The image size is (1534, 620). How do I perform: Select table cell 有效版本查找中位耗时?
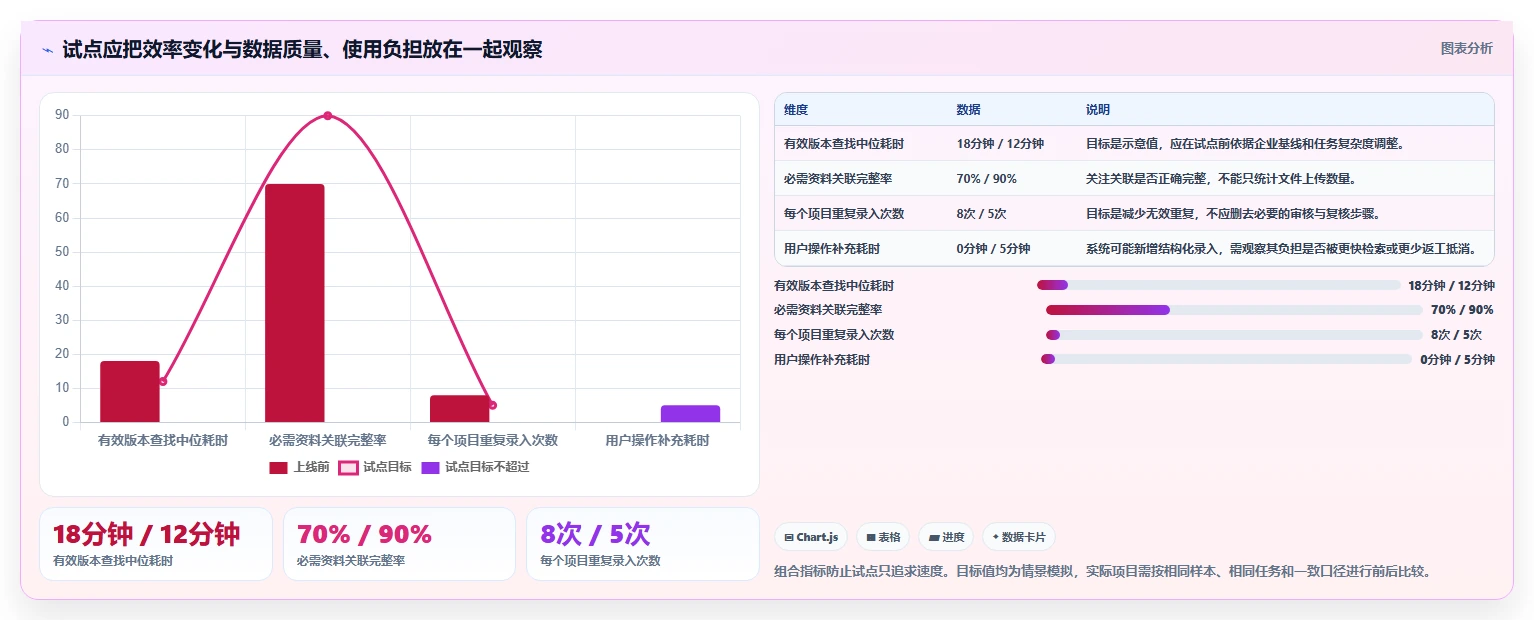[x=844, y=143]
